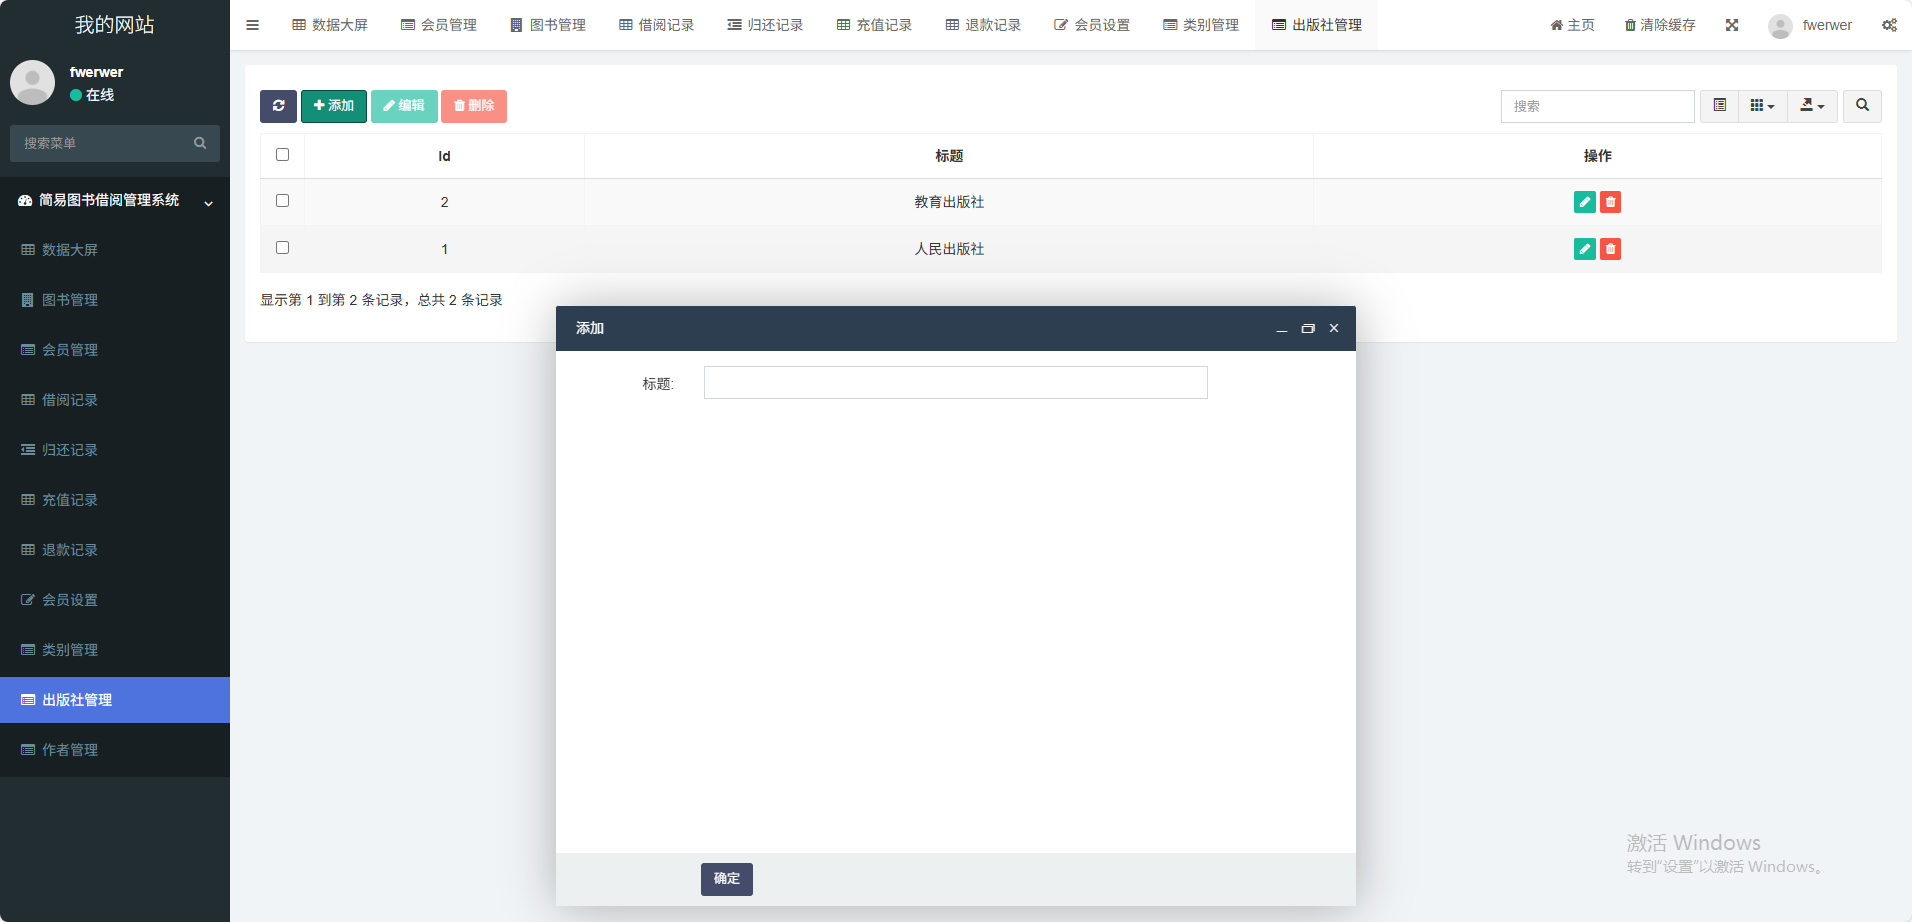
Task: Click the refresh table icon button
Action: click(278, 106)
